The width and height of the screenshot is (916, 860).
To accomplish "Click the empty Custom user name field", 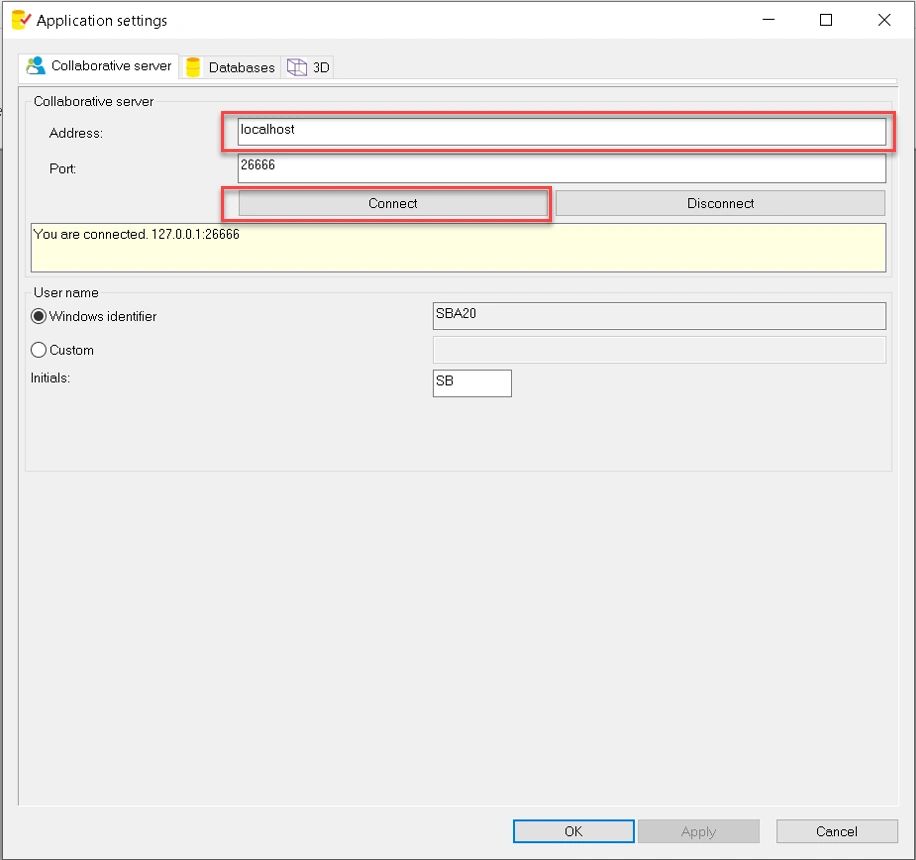I will [659, 349].
